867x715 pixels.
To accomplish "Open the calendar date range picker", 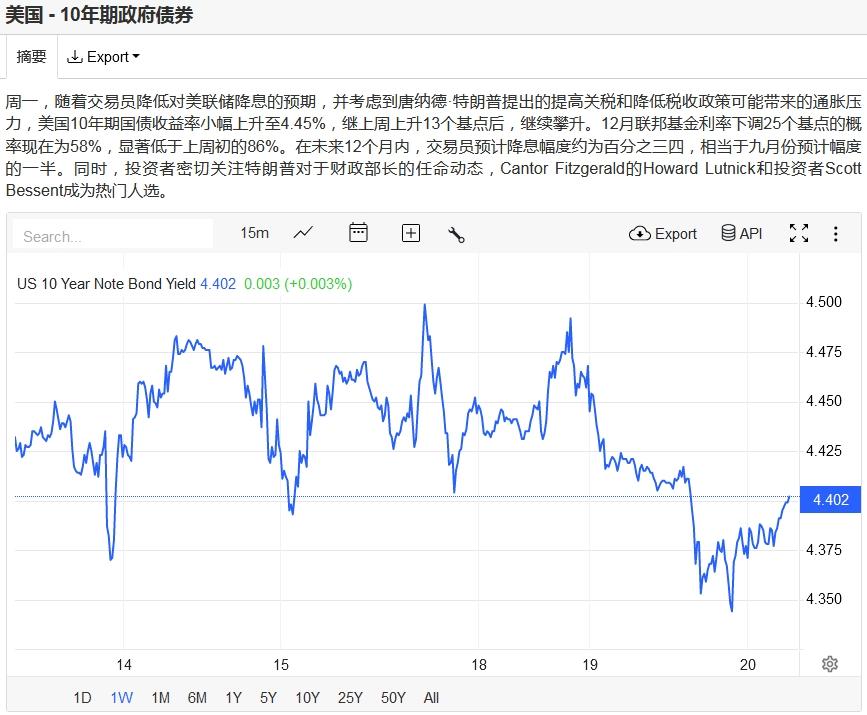I will [x=358, y=233].
